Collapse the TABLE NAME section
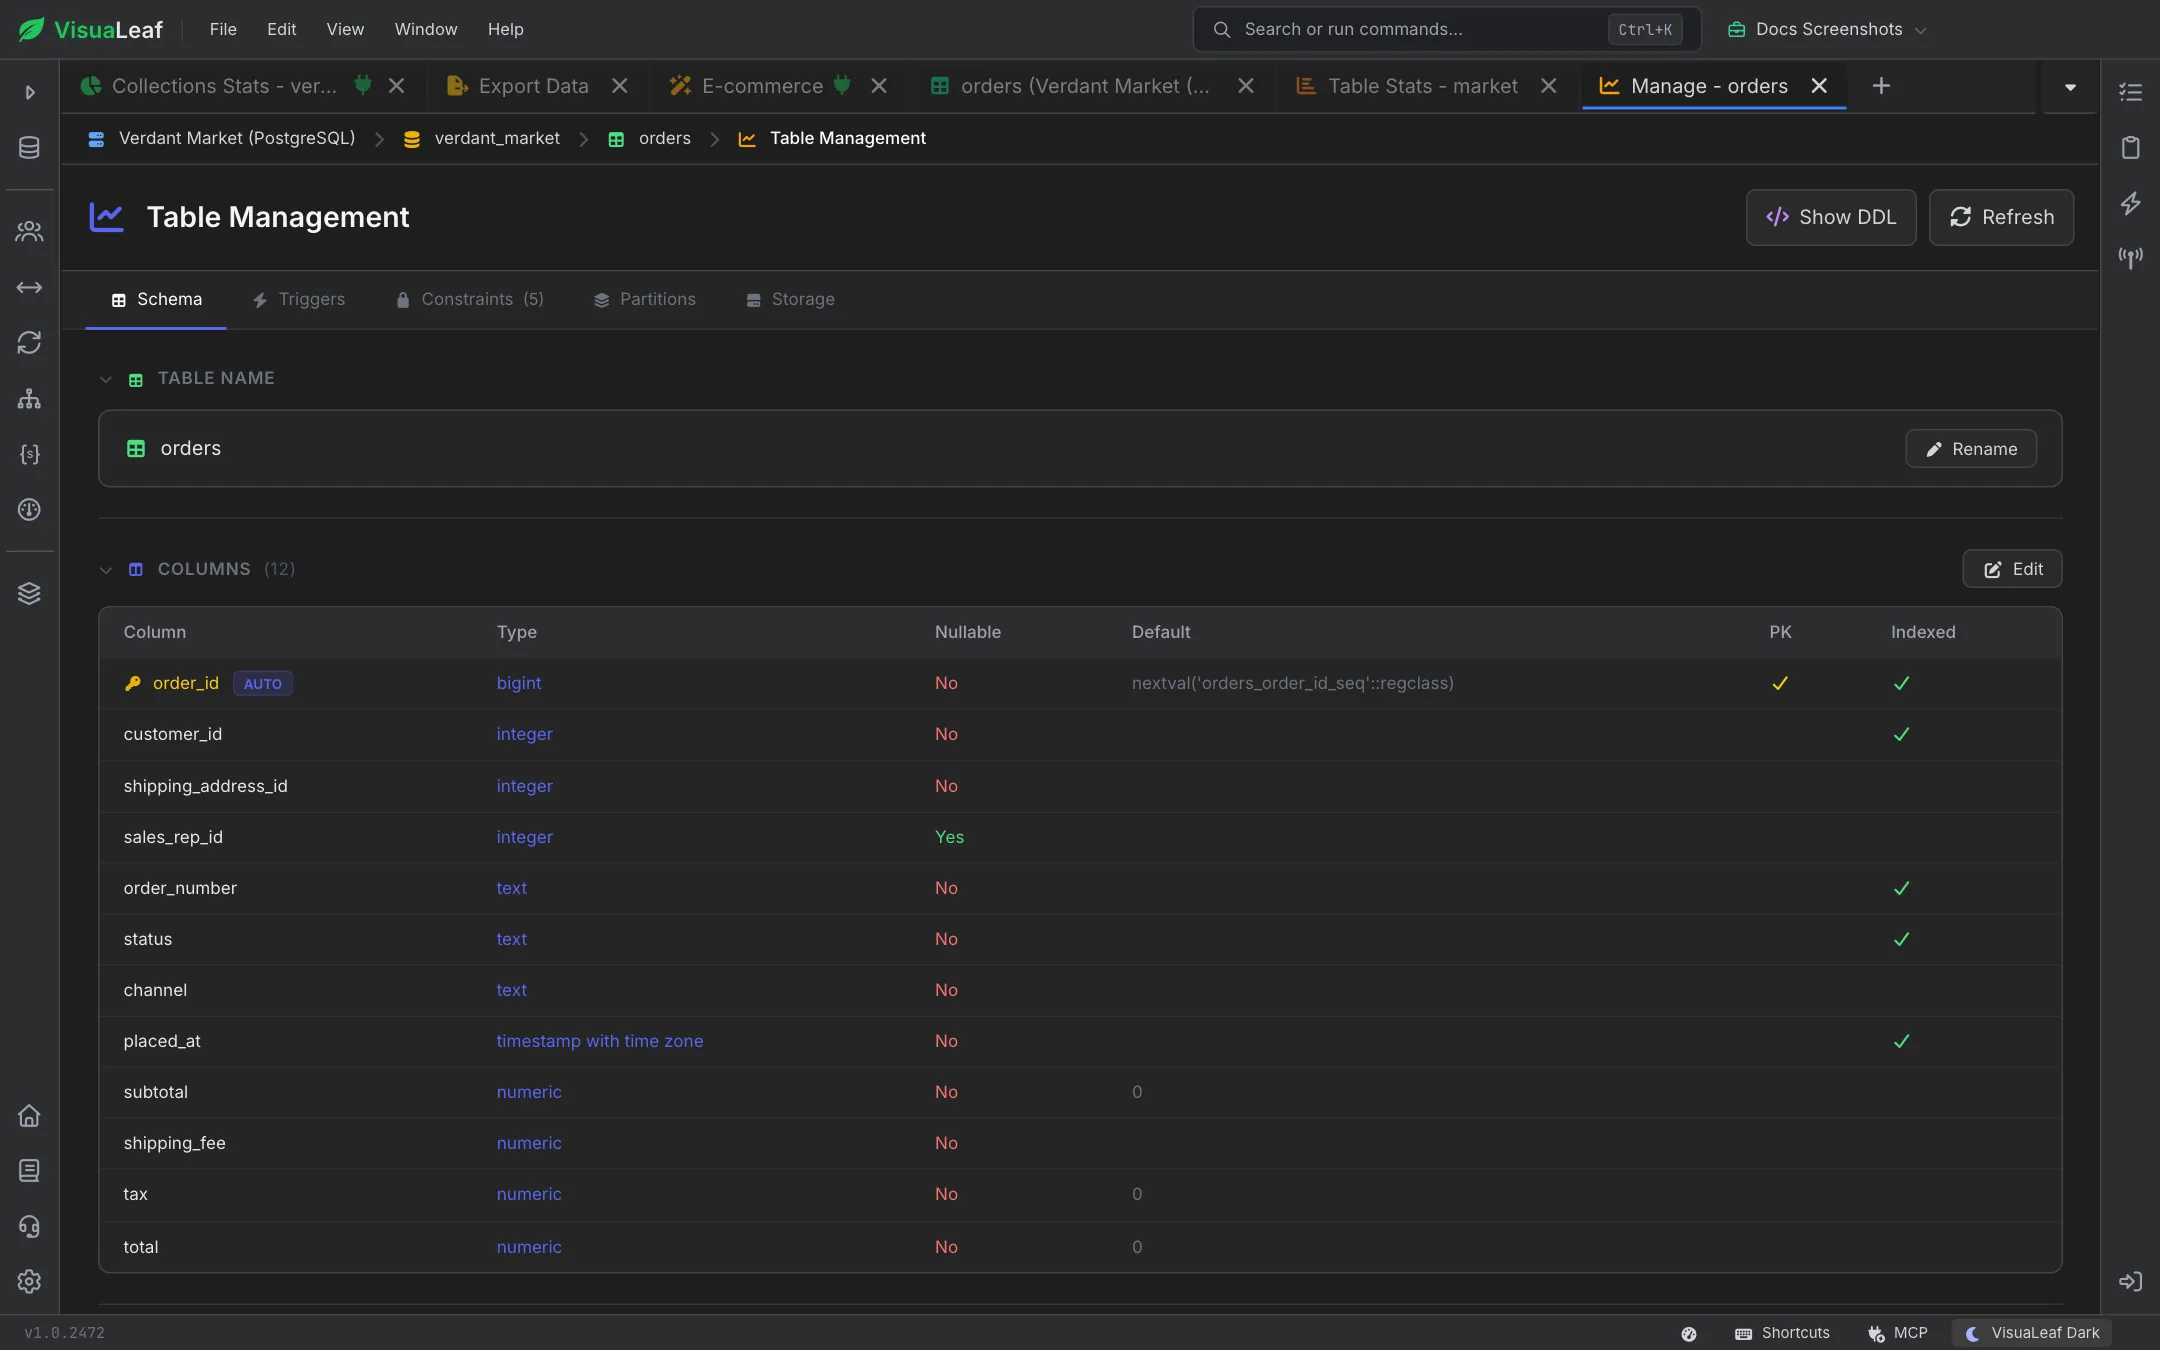Screen dimensions: 2160x1350 tap(106, 379)
